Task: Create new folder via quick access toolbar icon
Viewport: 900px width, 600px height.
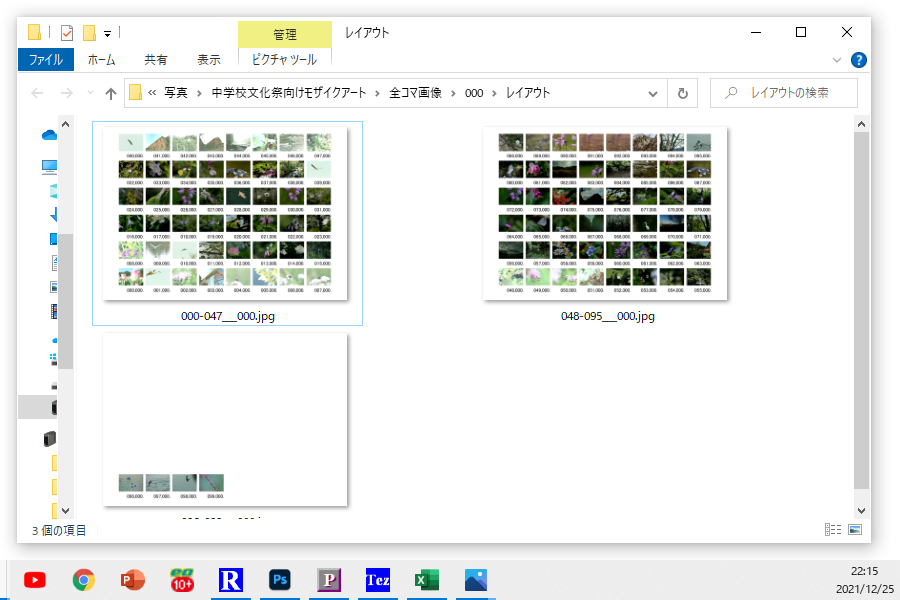Action: (89, 33)
